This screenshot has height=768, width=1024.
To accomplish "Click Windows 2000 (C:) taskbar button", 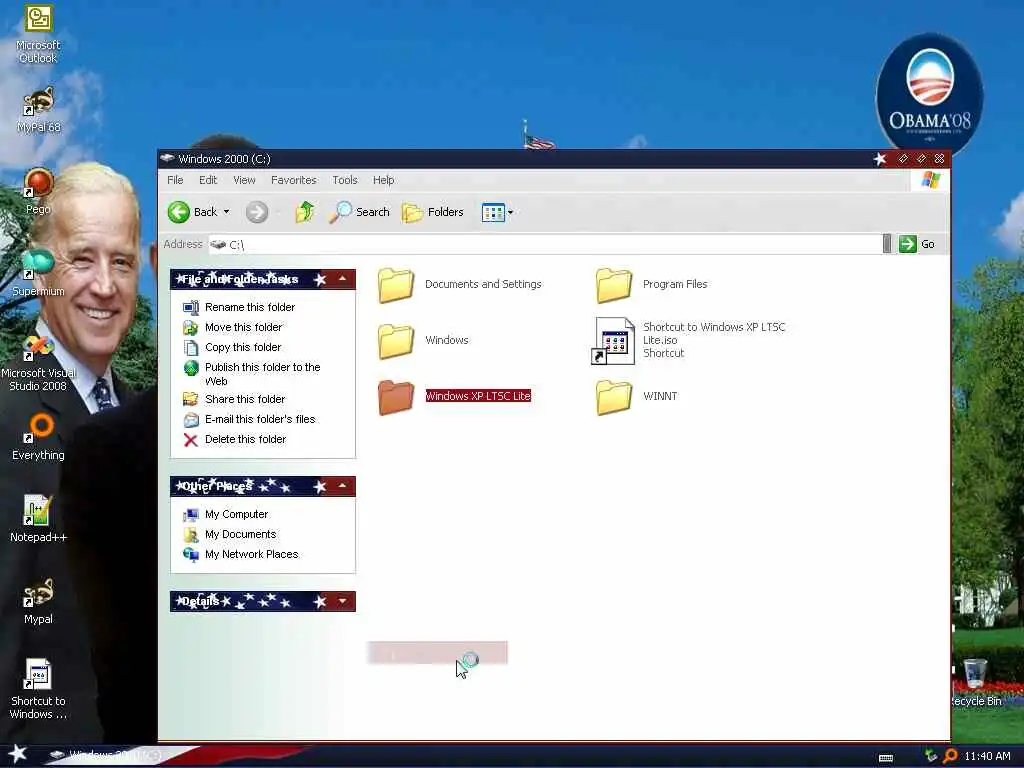I will (106, 756).
